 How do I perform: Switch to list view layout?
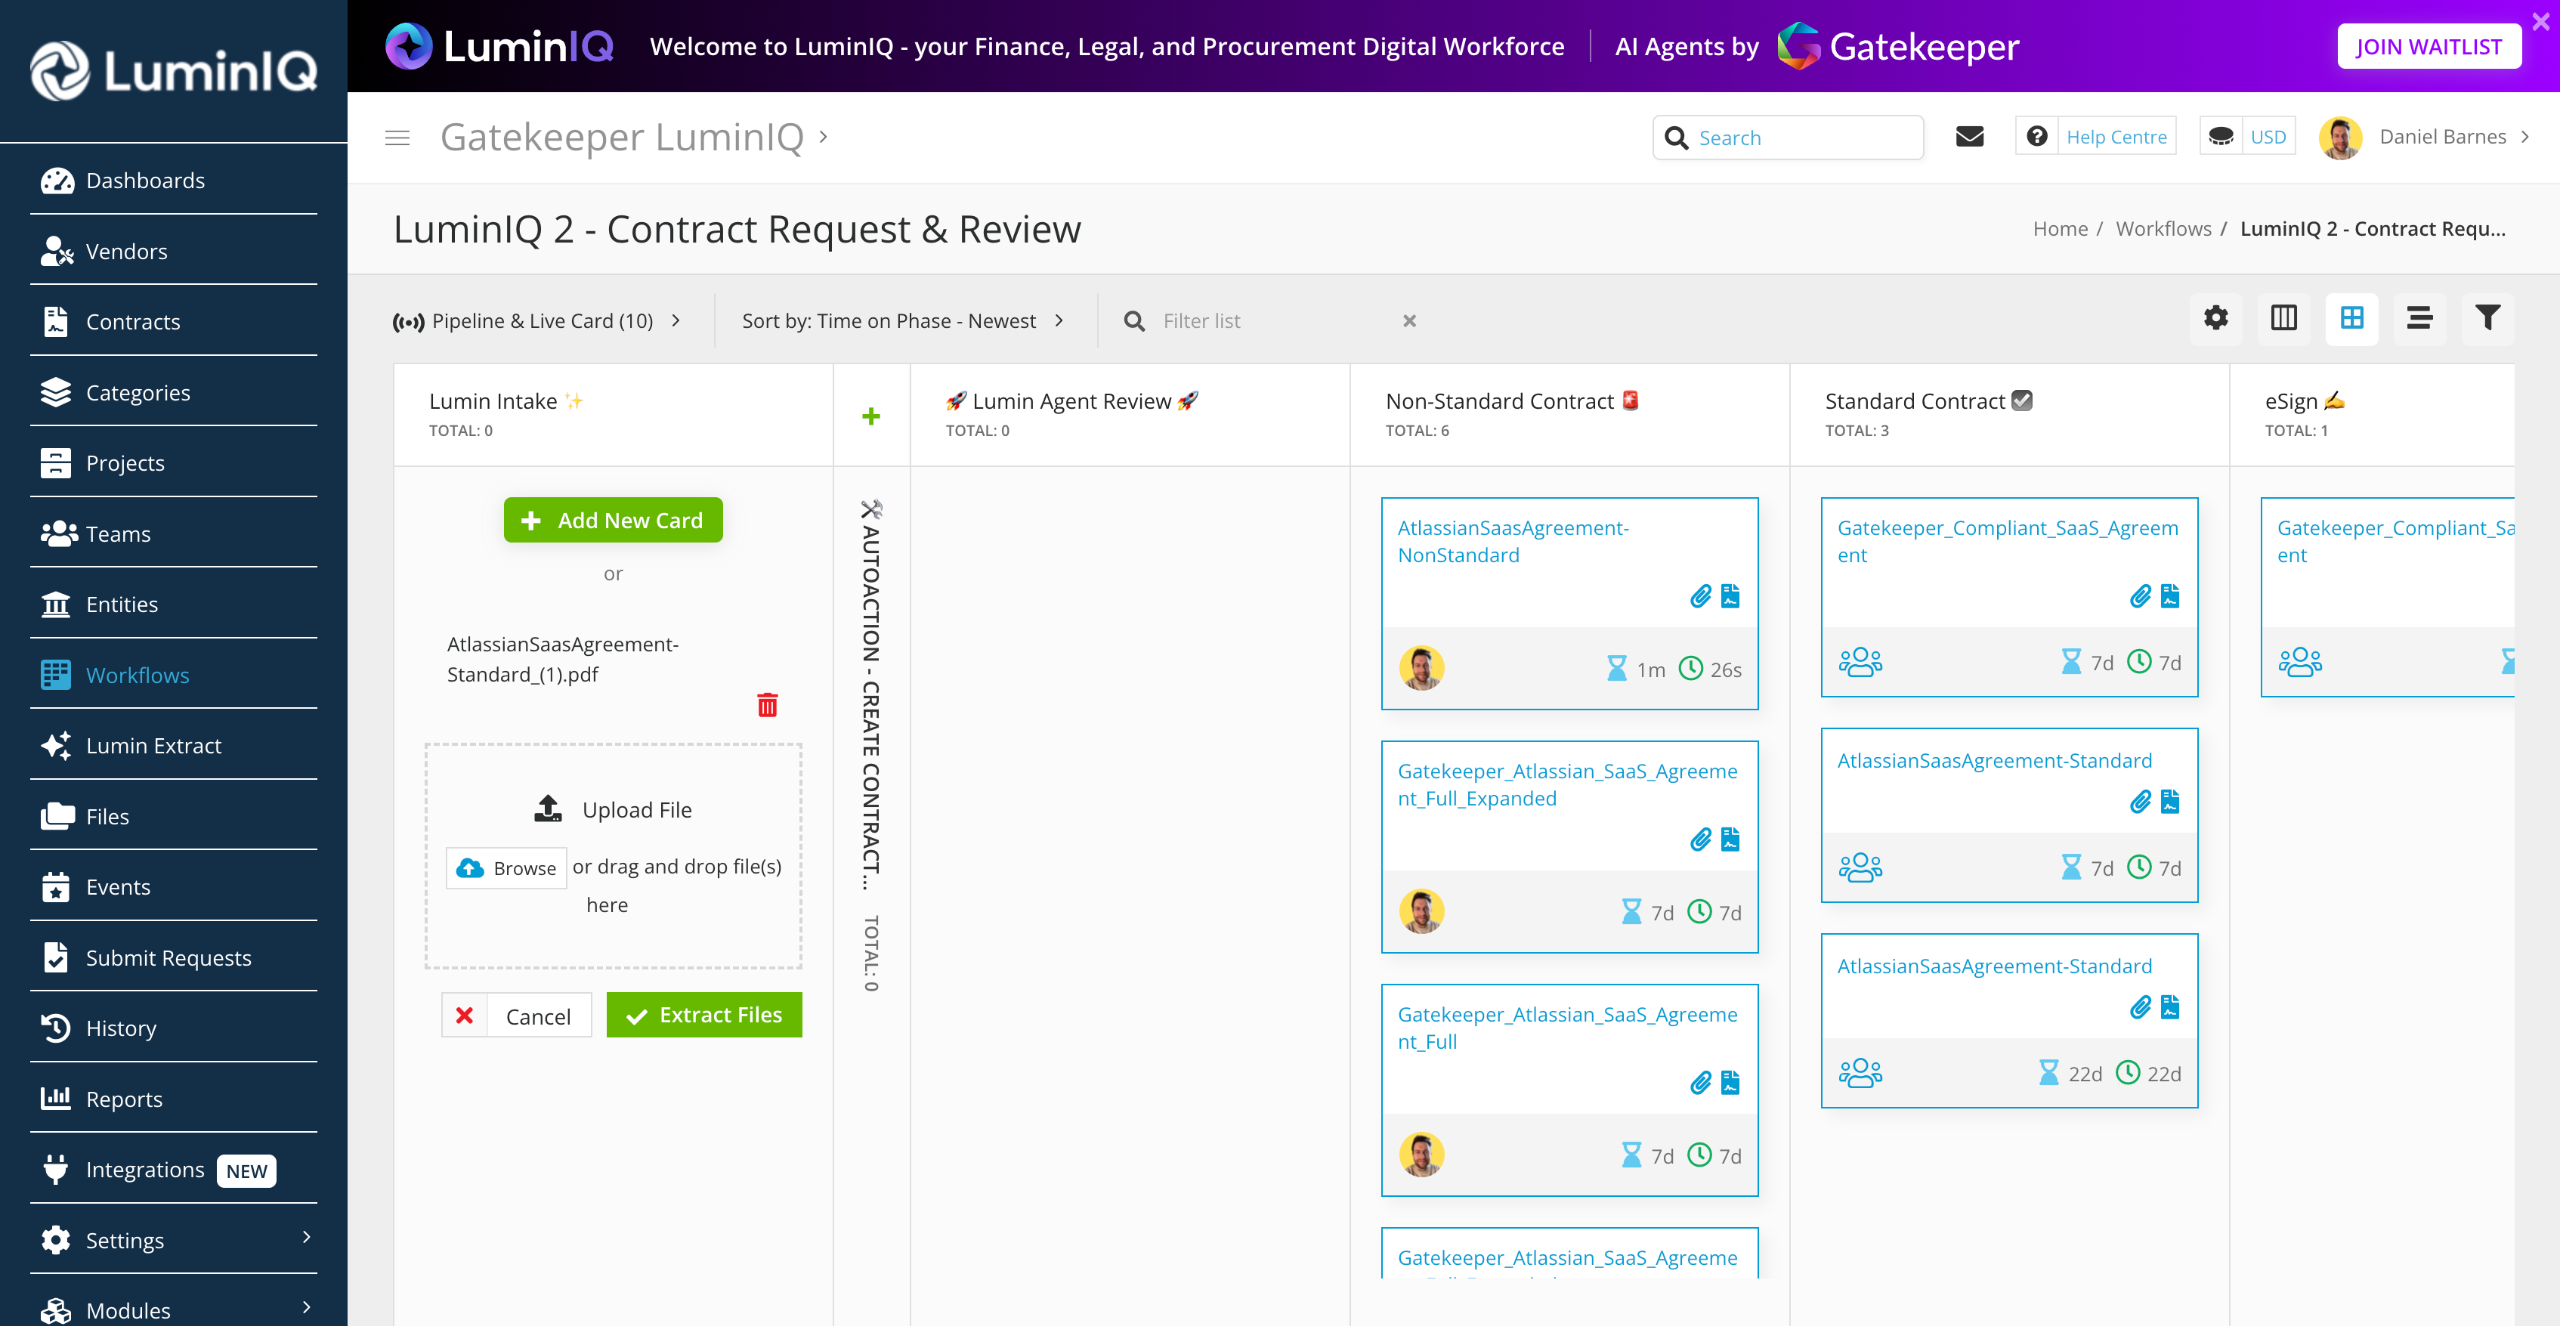(x=2419, y=319)
